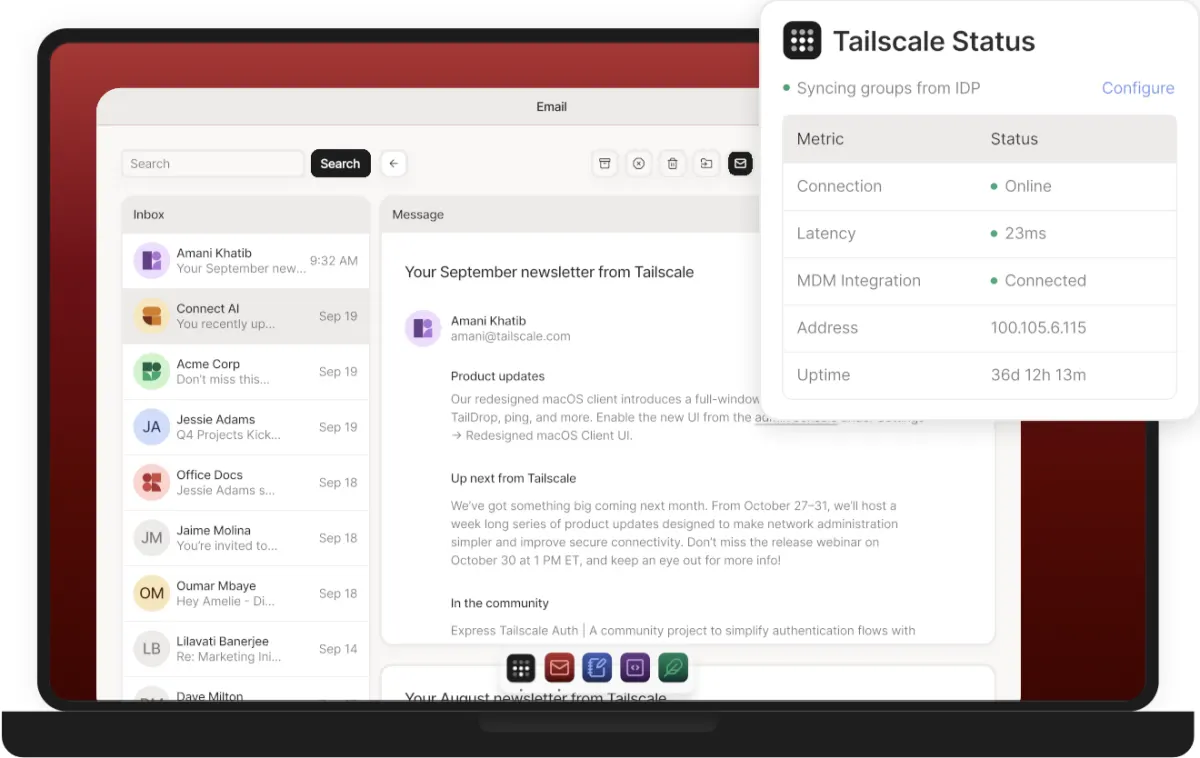Screen dimensions: 1200x758
Task: Click the Configure link in Tailscale Status
Action: coord(1138,88)
